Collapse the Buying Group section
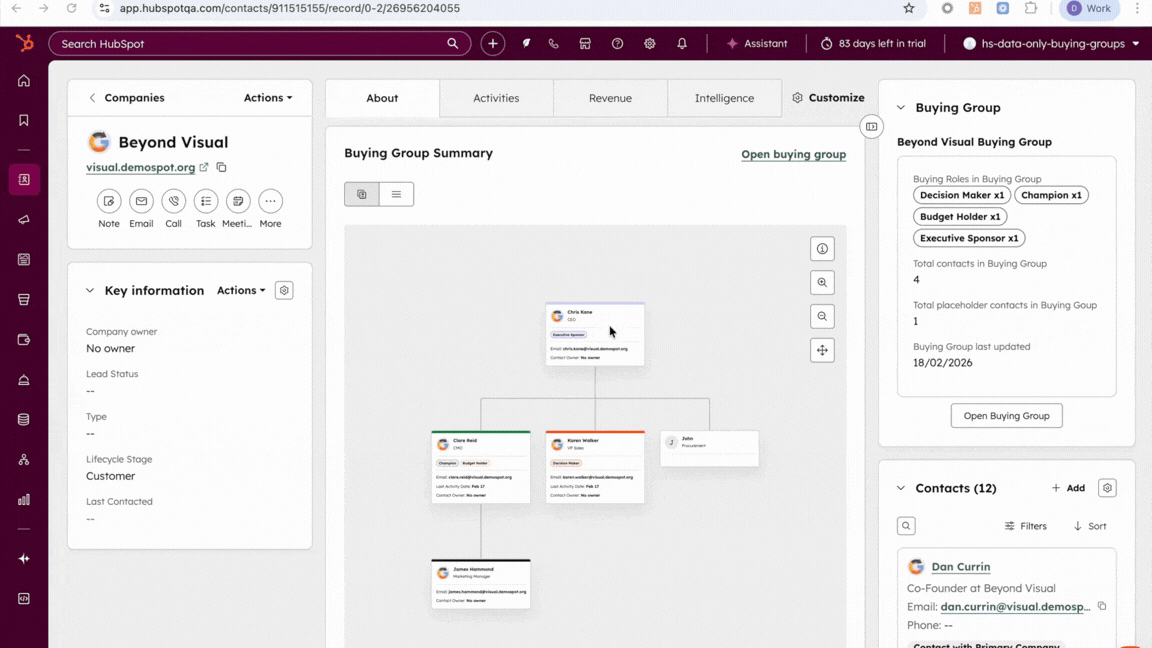The width and height of the screenshot is (1152, 648). [901, 108]
